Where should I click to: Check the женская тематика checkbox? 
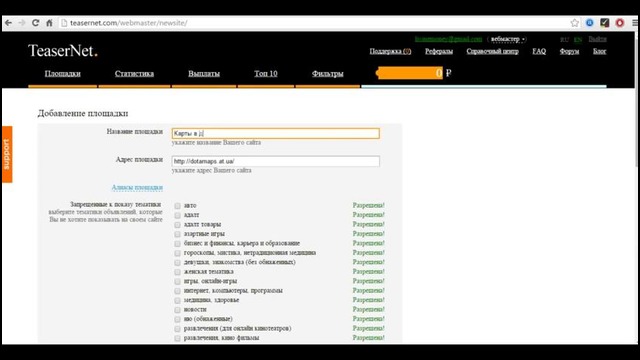178,272
